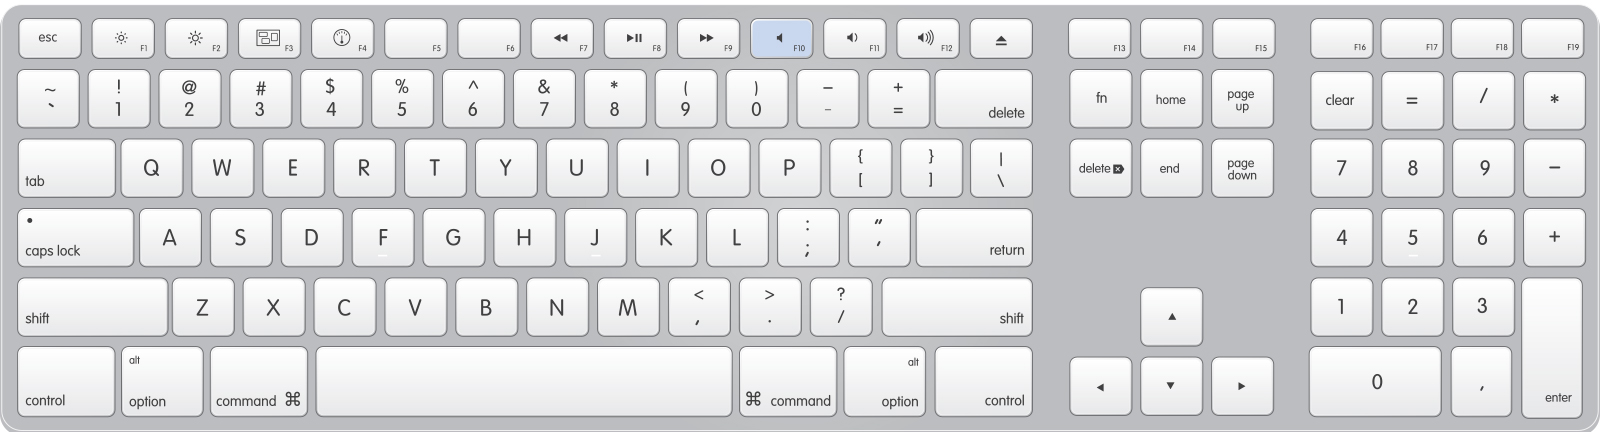
Task: Click the numpad enter key
Action: click(x=1552, y=347)
